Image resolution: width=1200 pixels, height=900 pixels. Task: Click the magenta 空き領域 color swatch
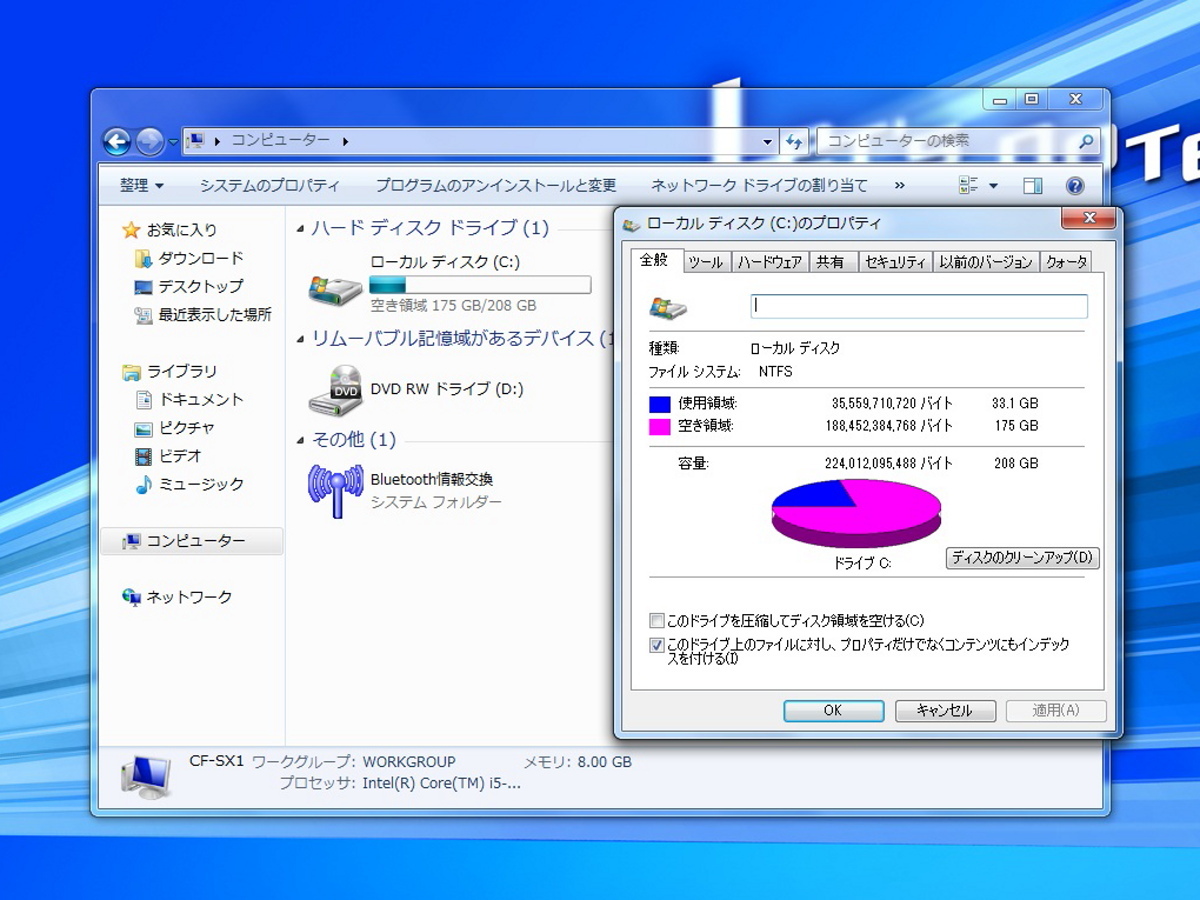[659, 427]
